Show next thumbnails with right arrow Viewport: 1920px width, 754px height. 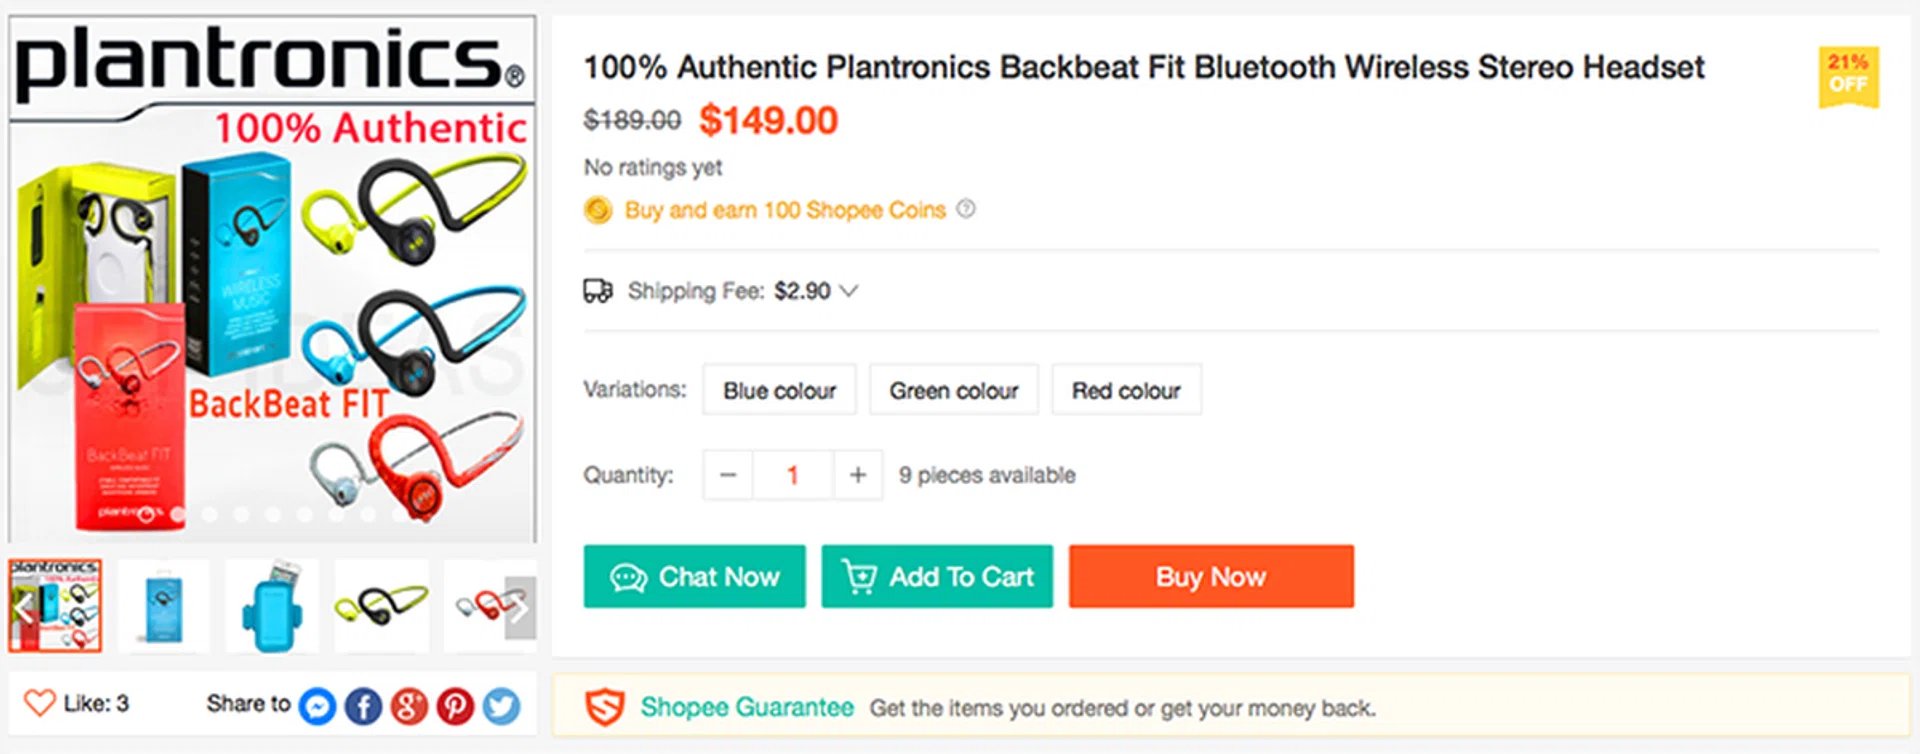pos(520,607)
